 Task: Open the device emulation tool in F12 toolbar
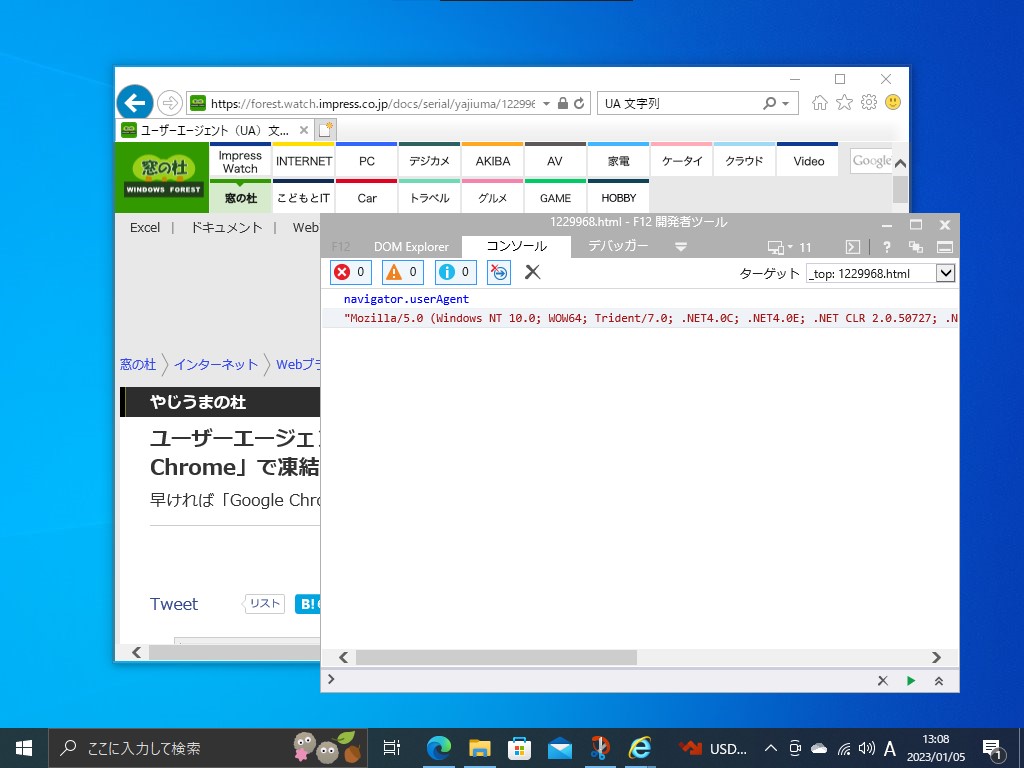click(x=776, y=247)
